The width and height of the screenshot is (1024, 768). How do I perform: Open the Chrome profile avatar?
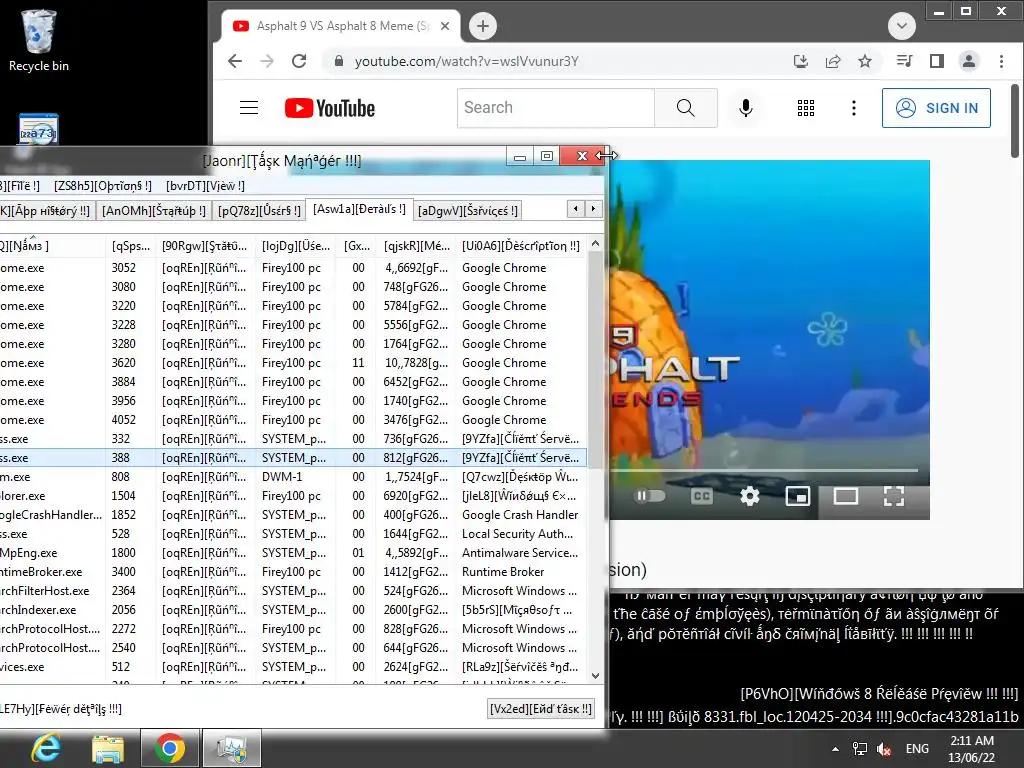pos(969,61)
